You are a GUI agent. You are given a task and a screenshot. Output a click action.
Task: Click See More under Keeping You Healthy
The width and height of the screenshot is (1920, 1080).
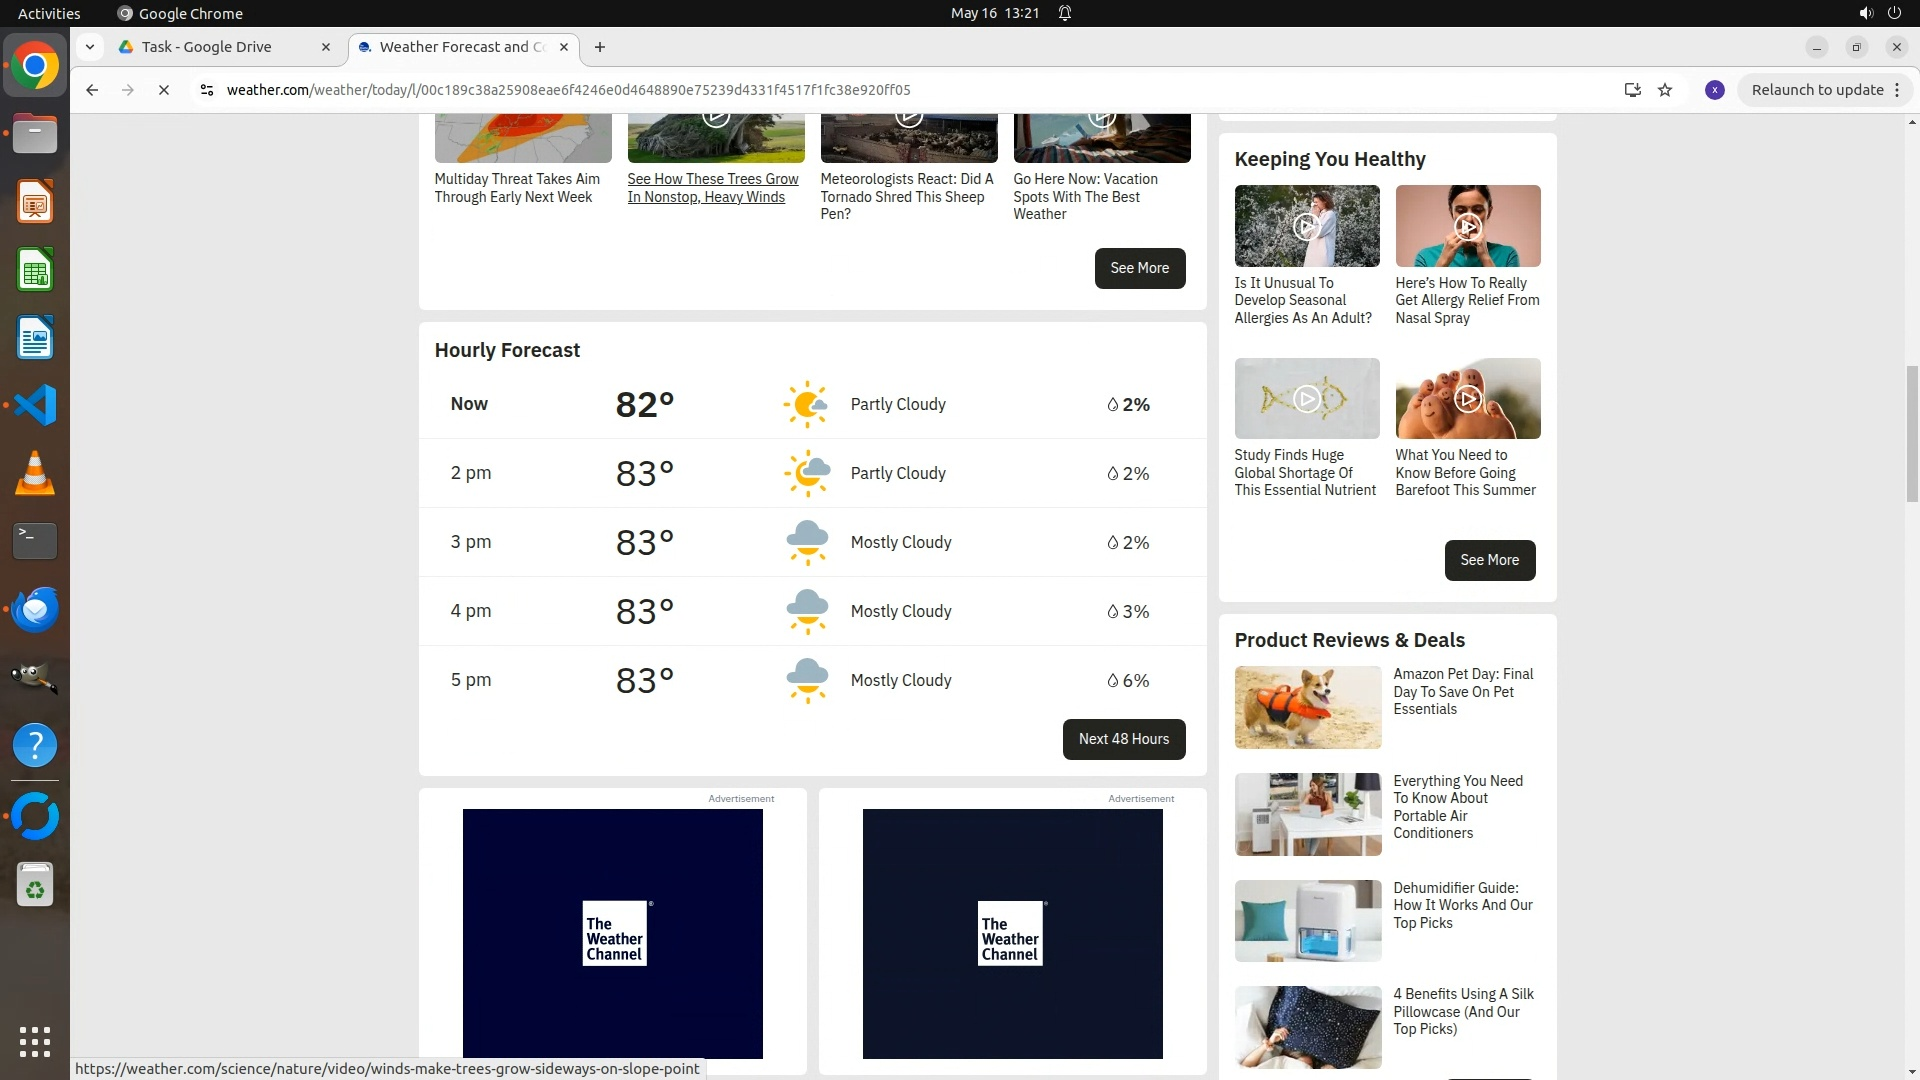[1489, 560]
